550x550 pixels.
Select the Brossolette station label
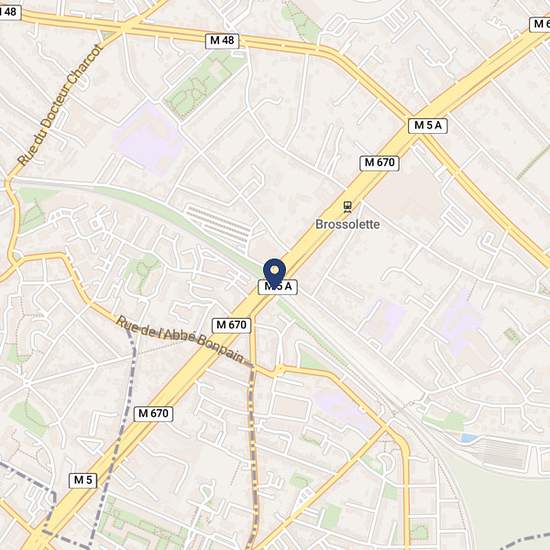click(x=347, y=224)
